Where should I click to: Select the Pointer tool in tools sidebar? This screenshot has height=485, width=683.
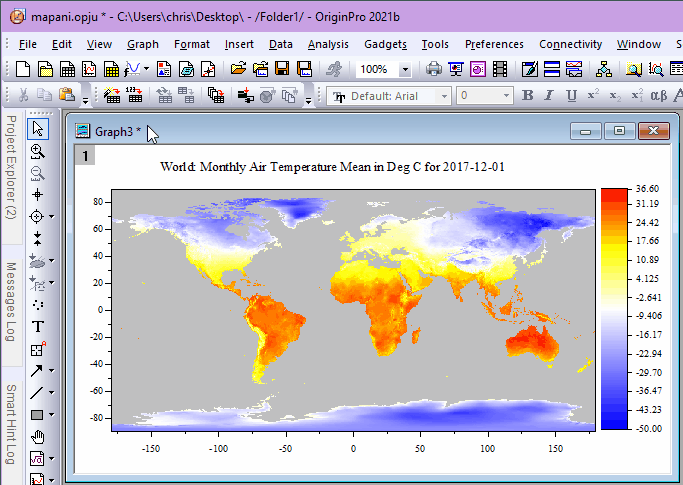38,128
